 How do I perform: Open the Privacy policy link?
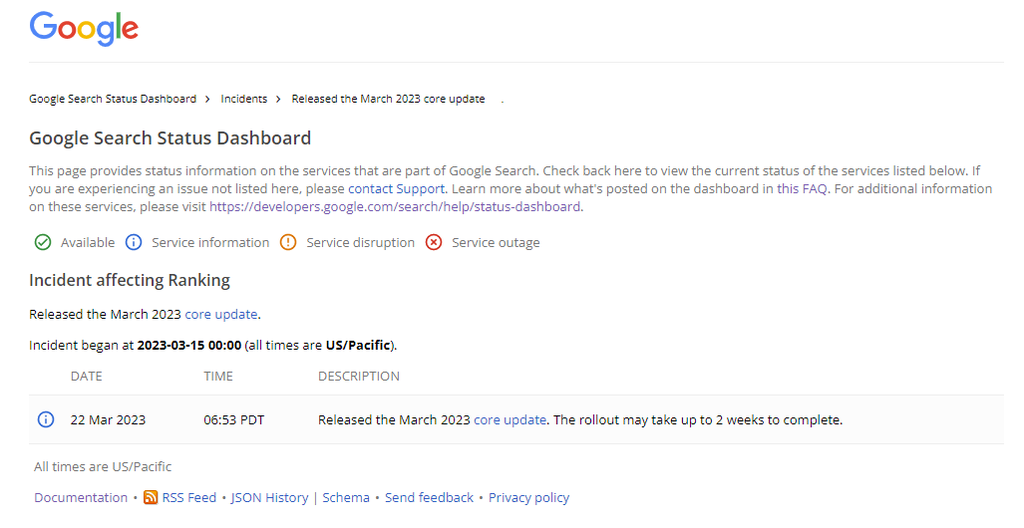click(529, 497)
